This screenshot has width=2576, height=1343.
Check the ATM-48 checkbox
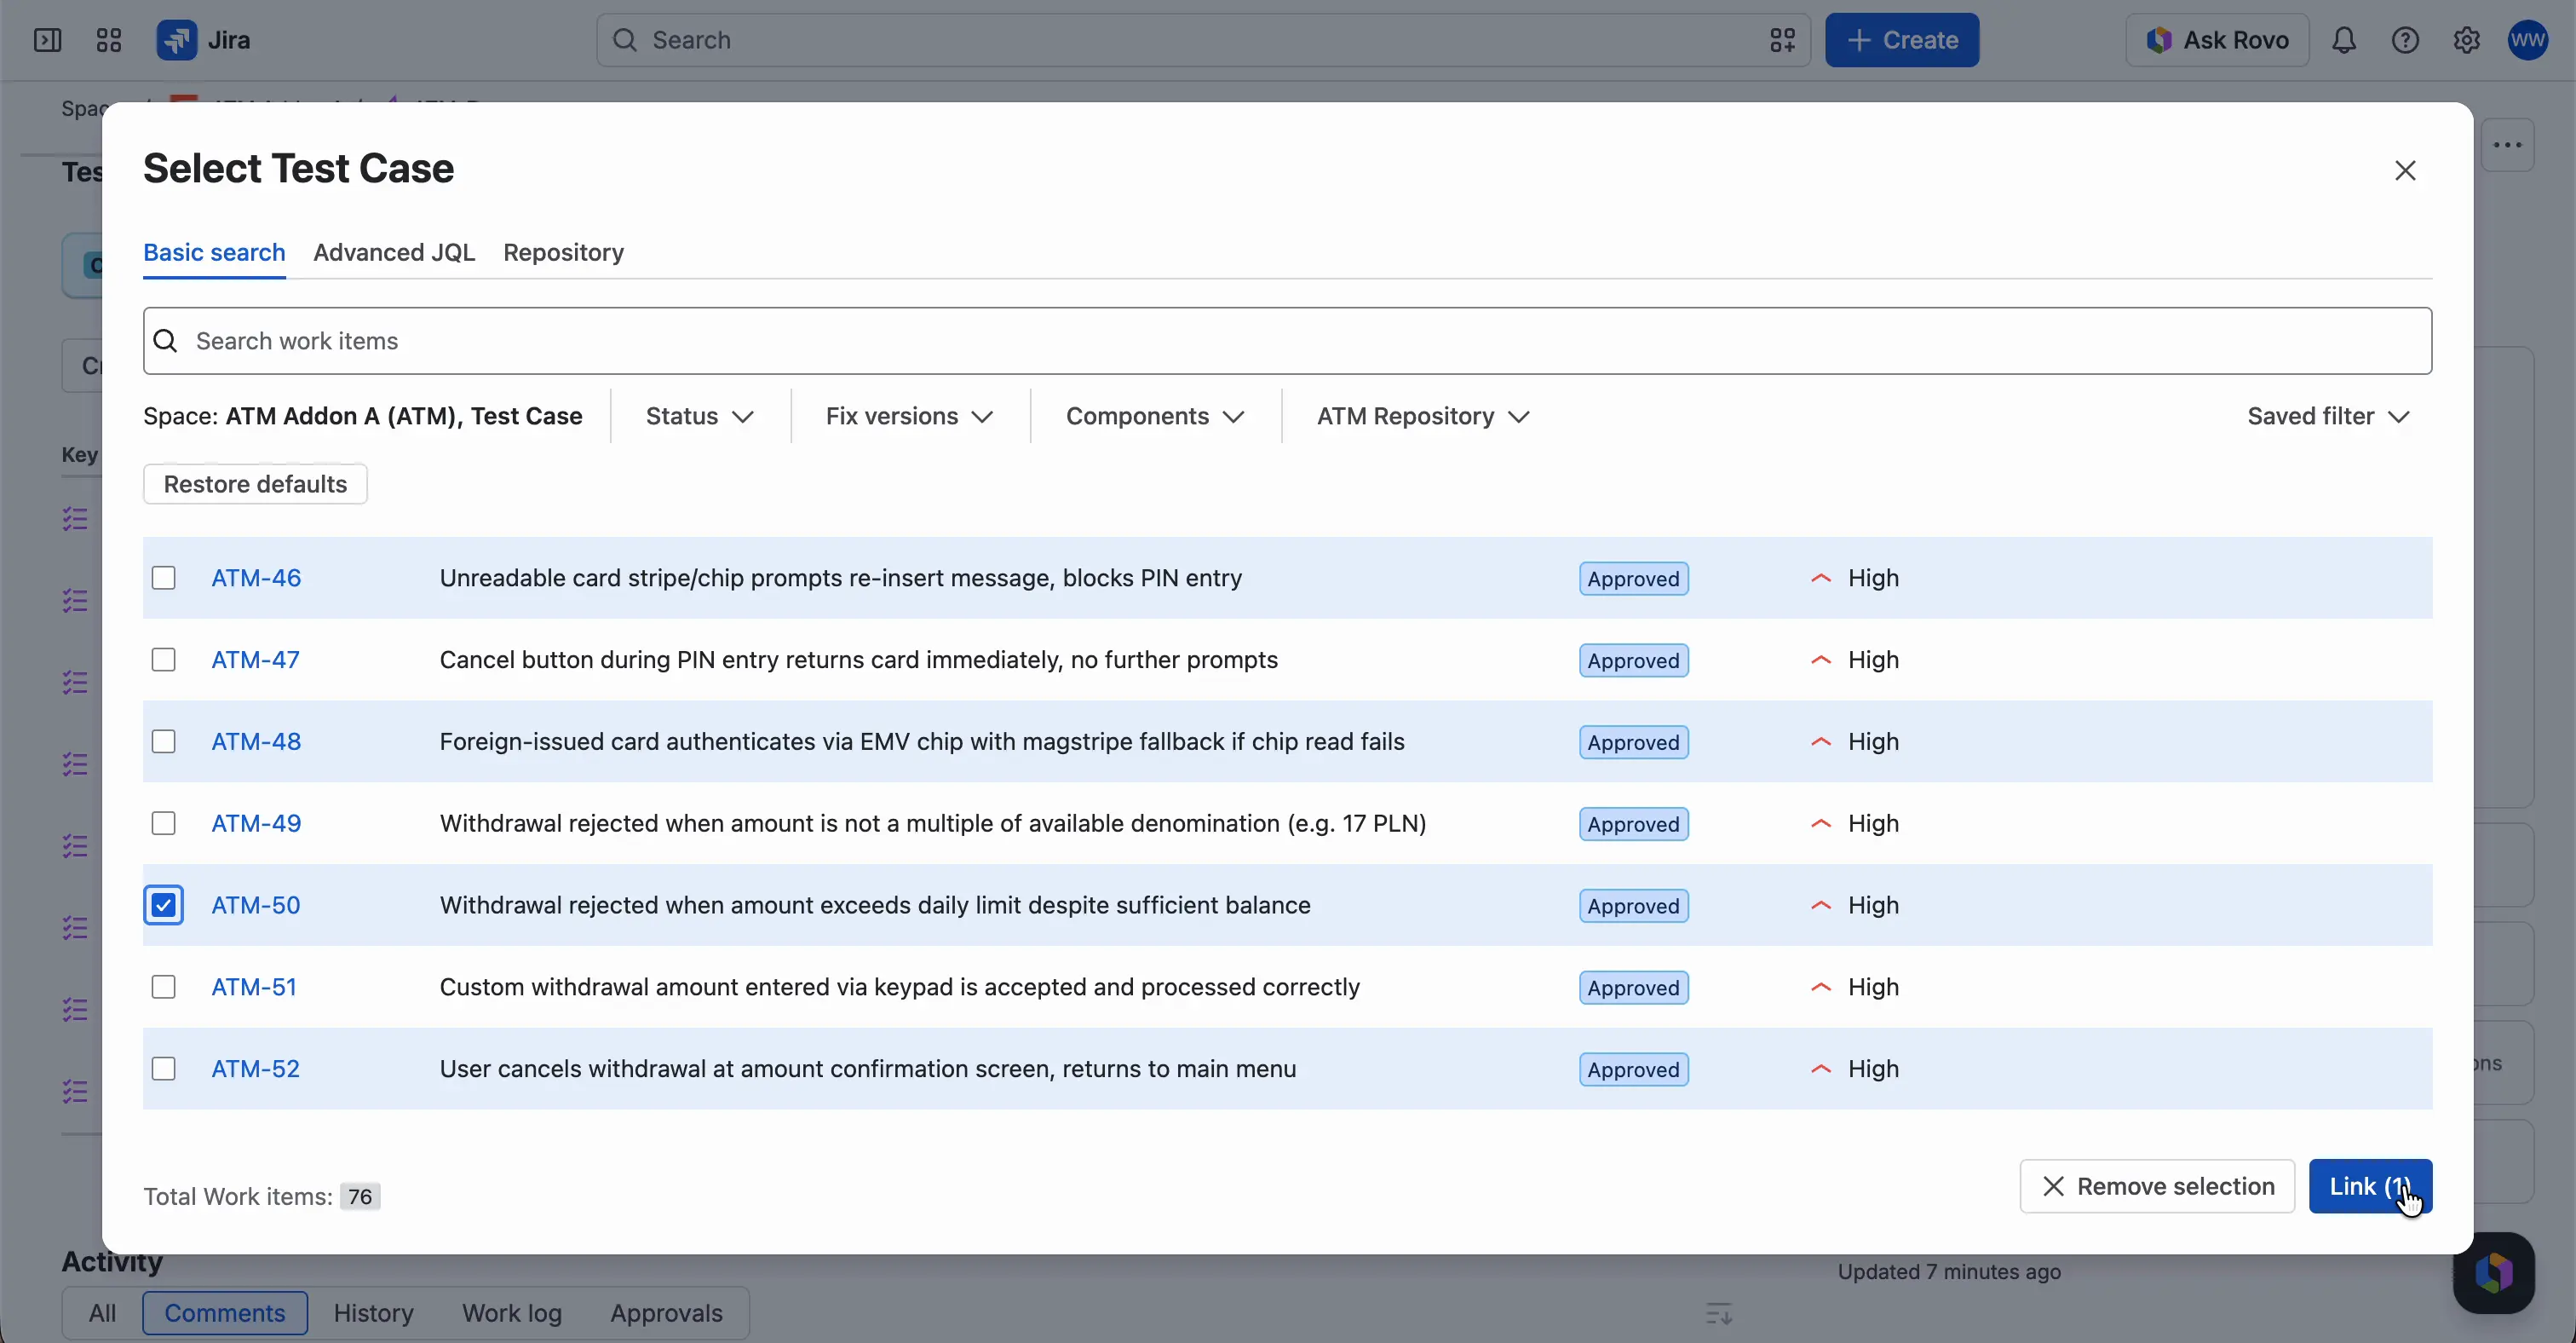click(163, 742)
